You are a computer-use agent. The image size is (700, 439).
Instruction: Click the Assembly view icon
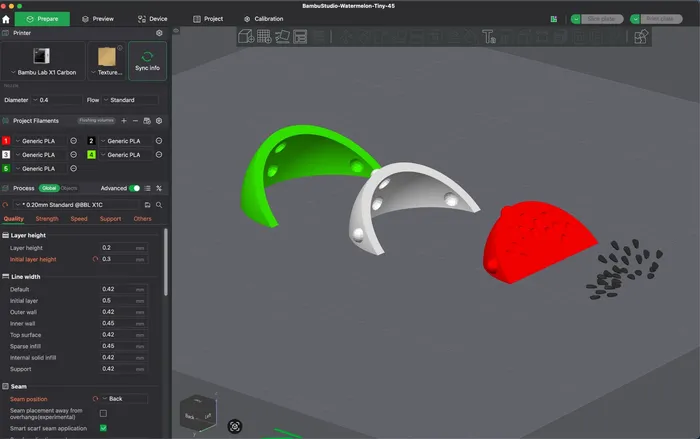point(641,37)
